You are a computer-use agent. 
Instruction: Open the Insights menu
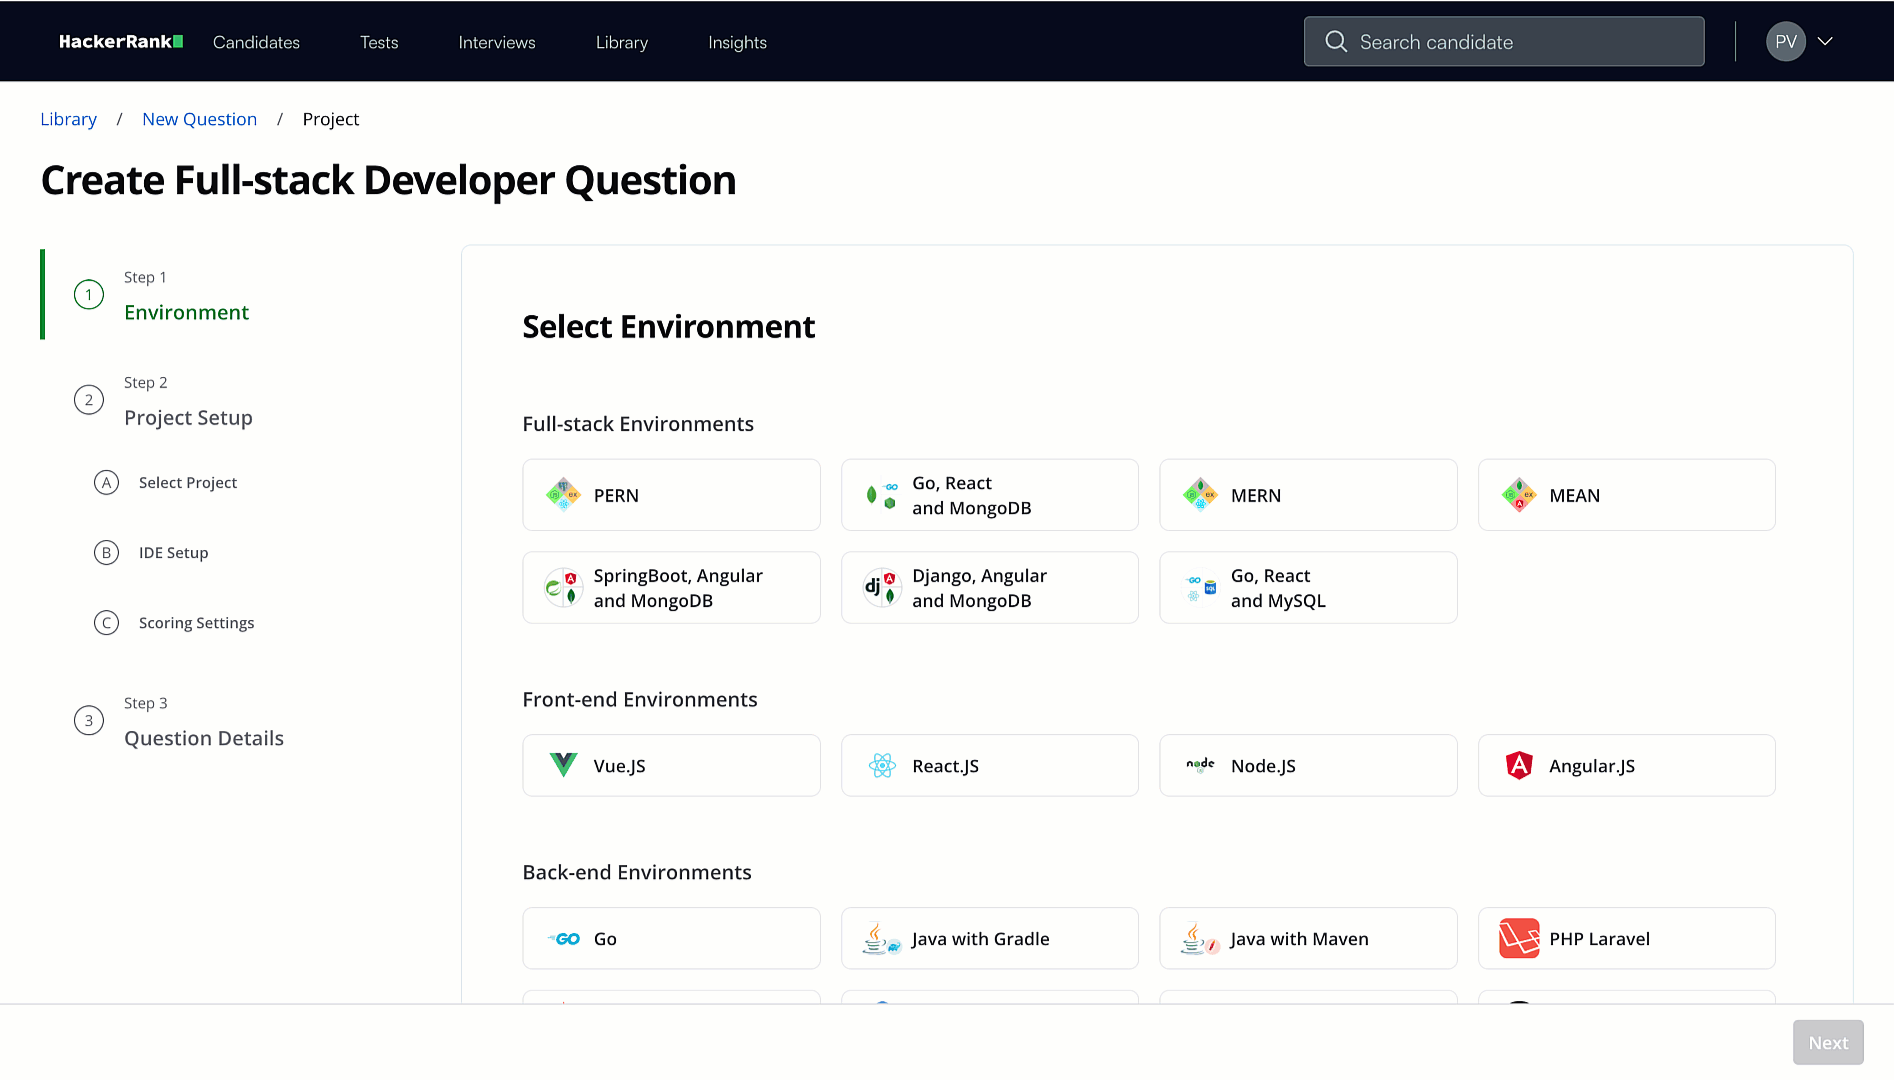(737, 42)
